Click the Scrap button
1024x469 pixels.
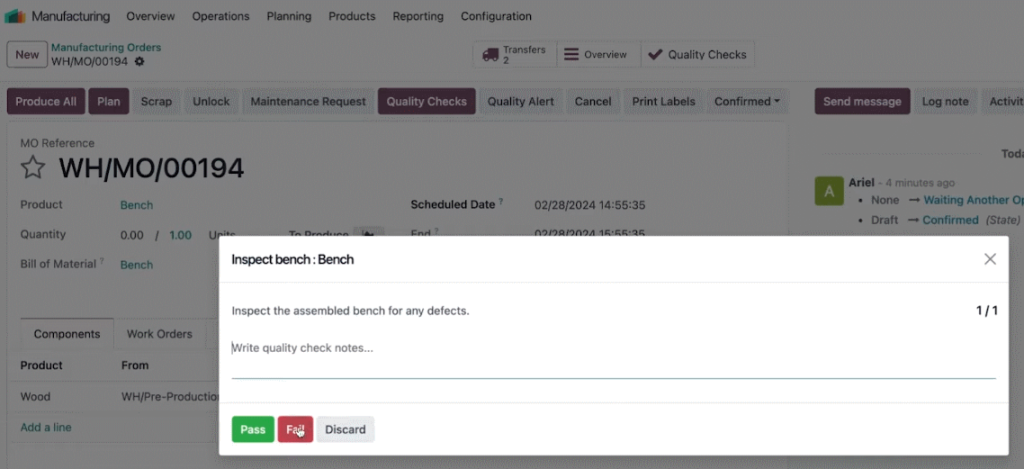[x=156, y=101]
